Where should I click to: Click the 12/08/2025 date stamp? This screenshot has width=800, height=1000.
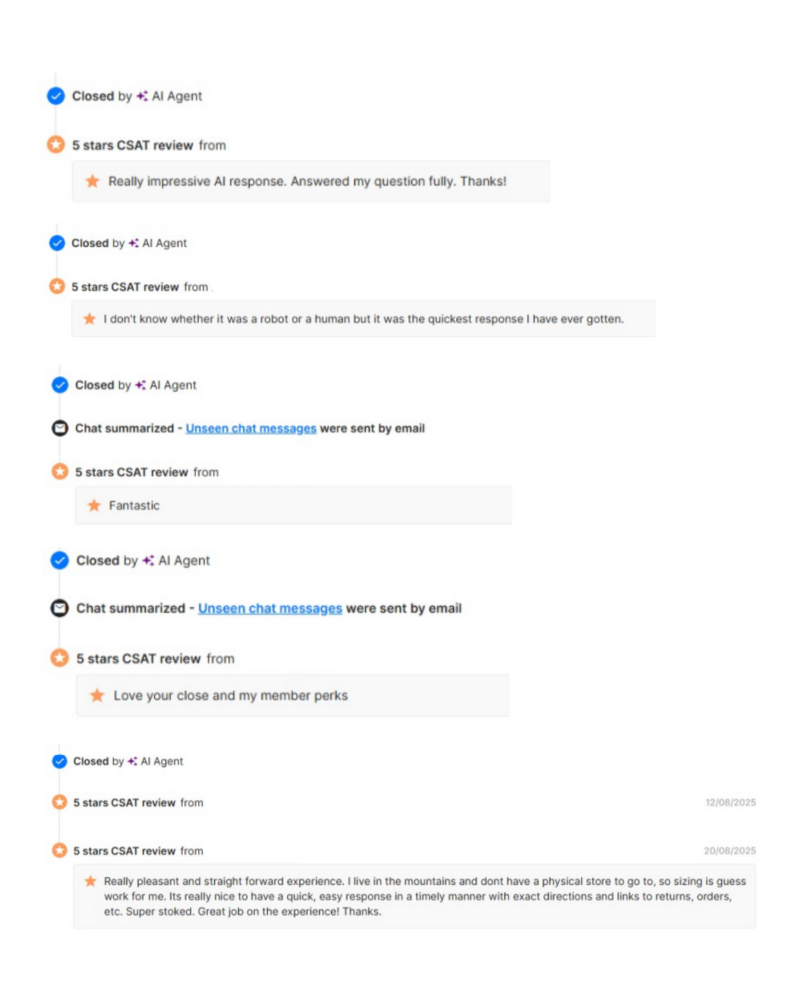click(730, 802)
